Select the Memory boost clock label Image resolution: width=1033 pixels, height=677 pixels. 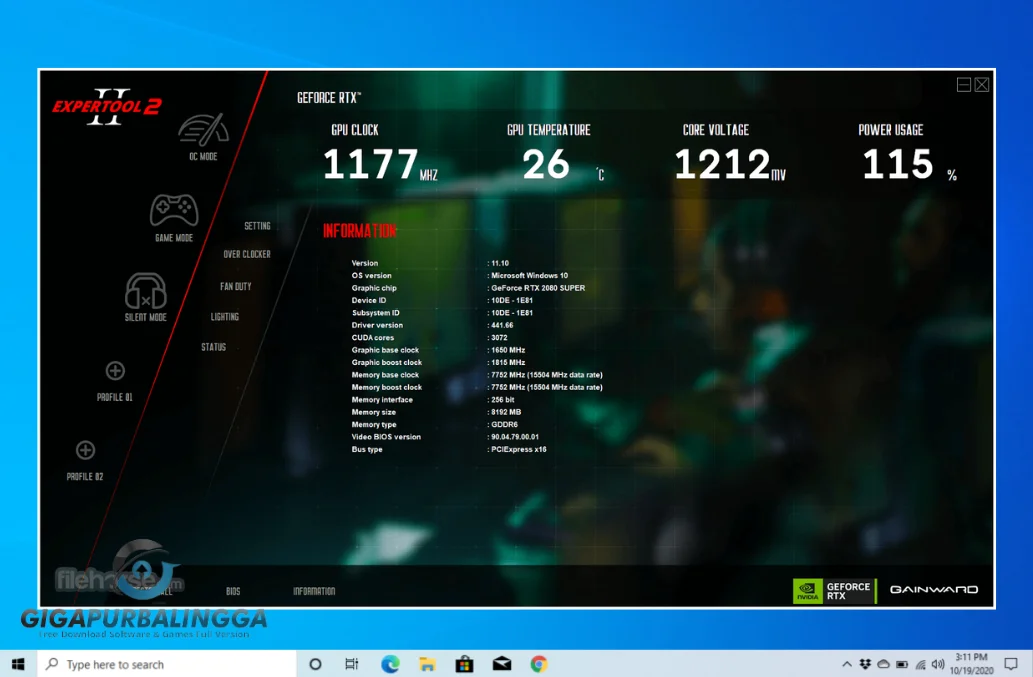[x=387, y=387]
